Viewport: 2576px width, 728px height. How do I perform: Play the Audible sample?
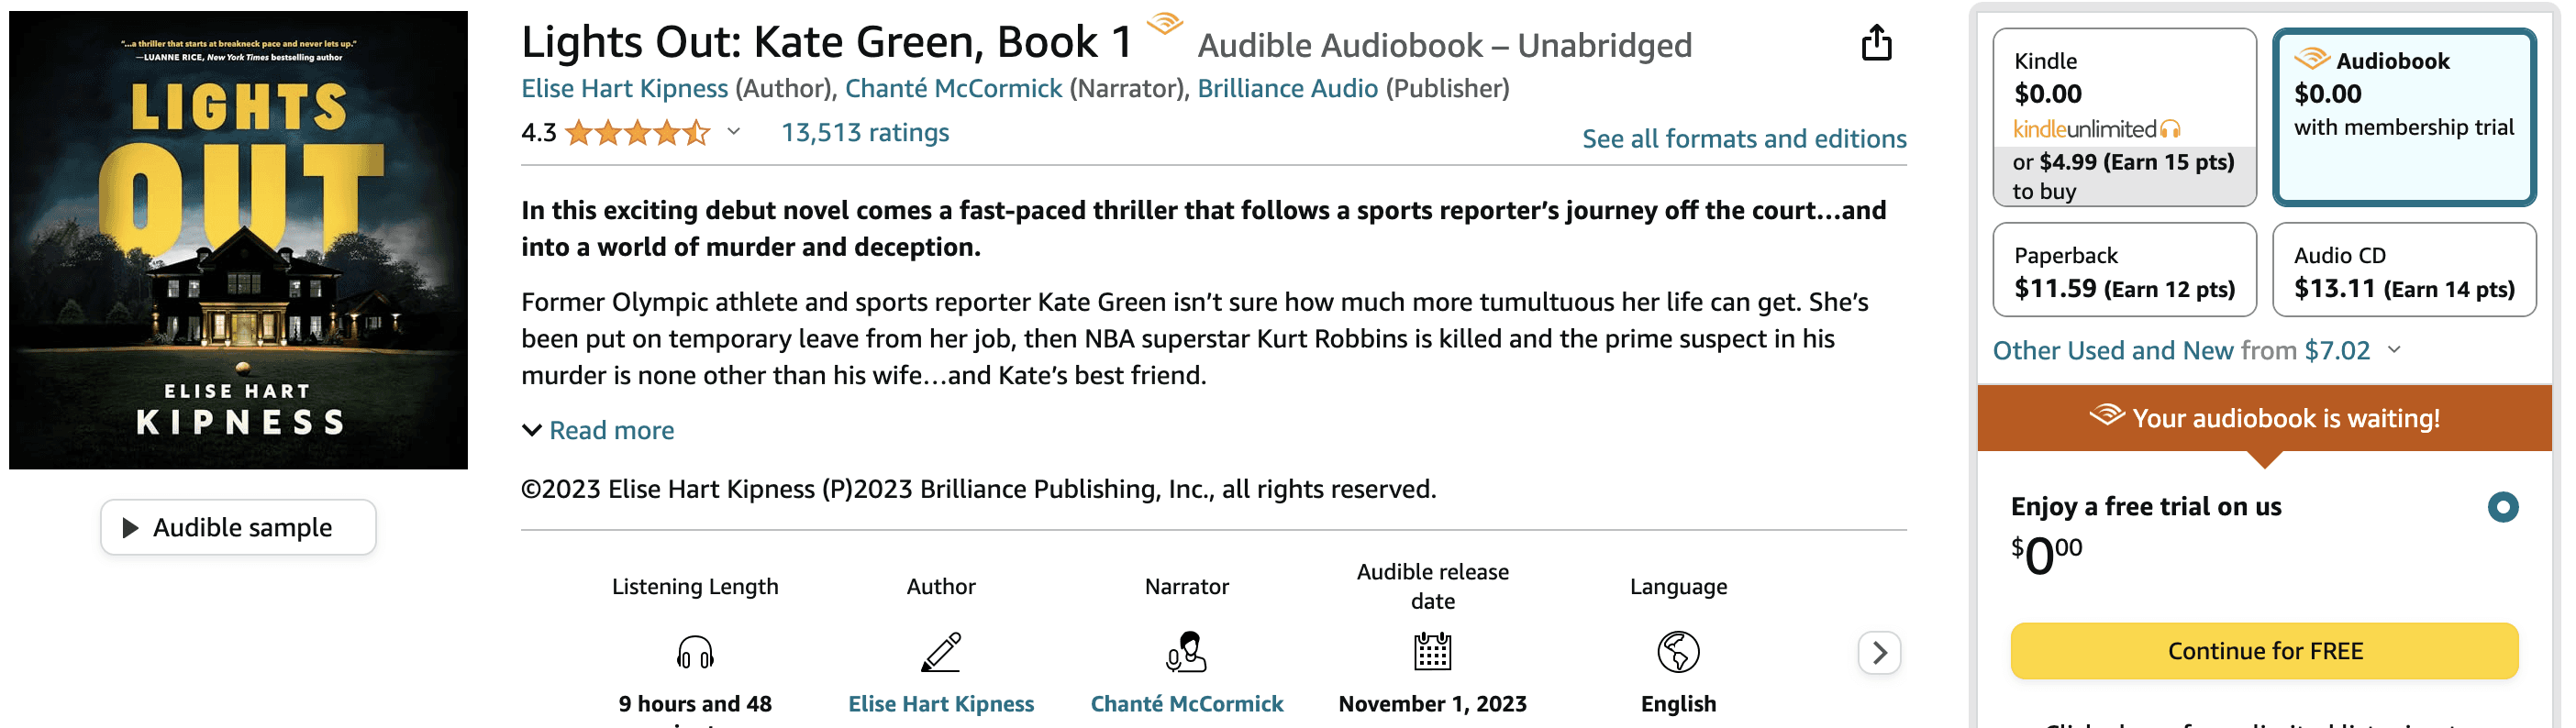click(238, 527)
